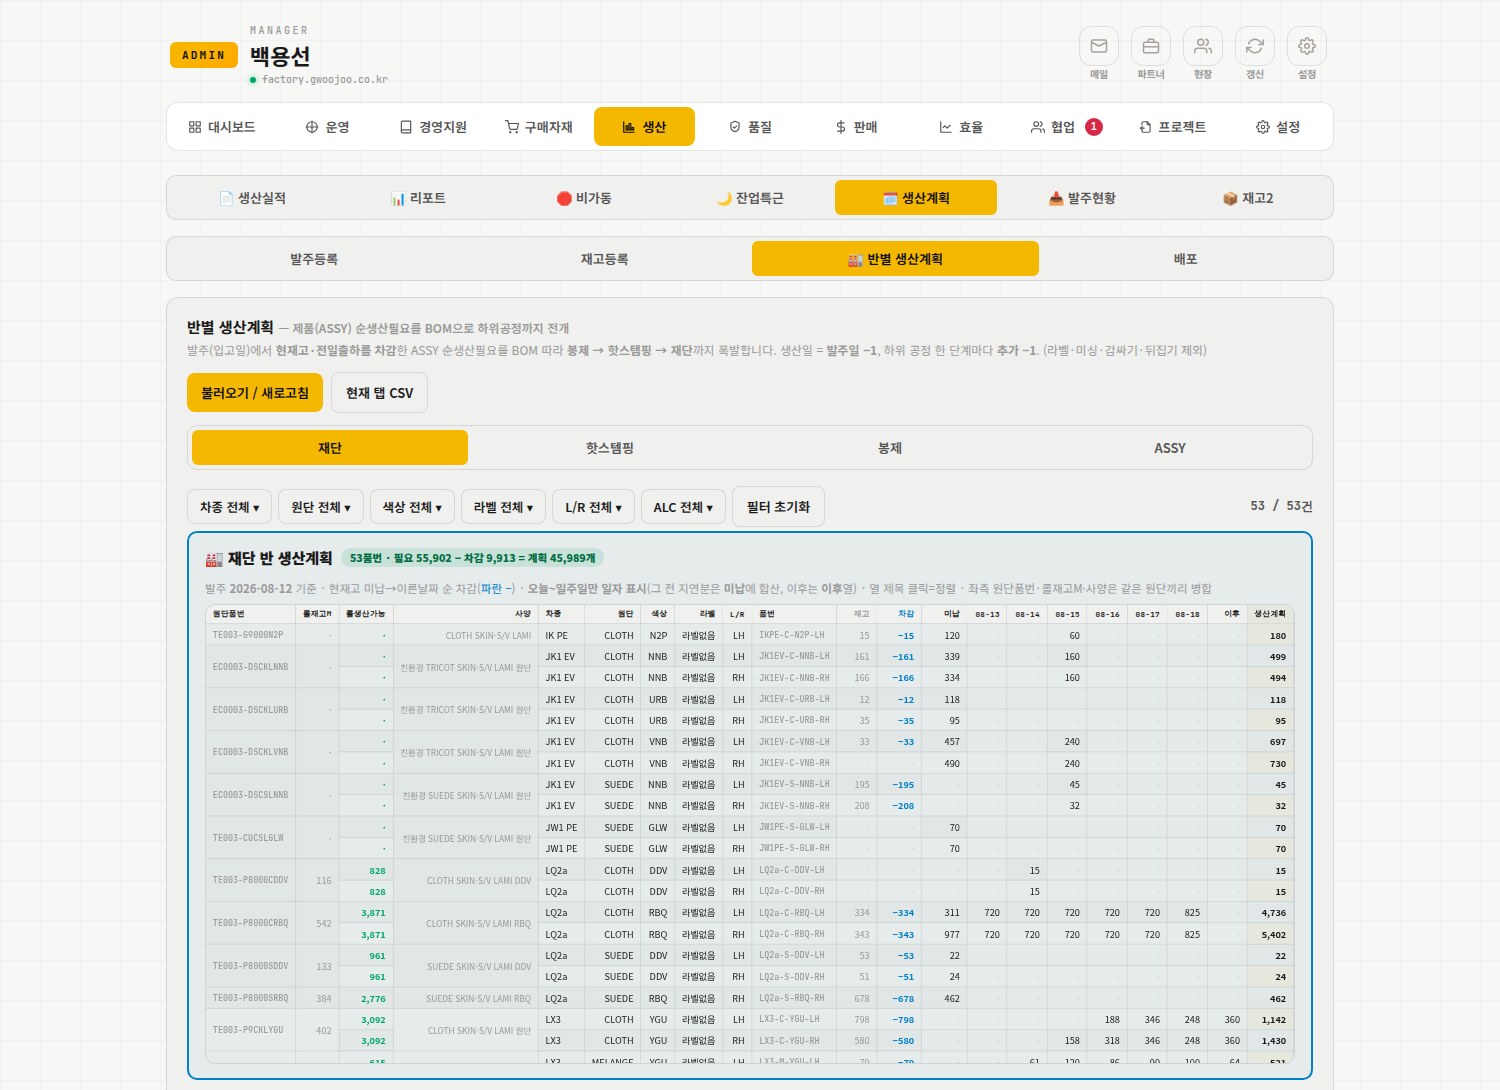Open 설정 in the main navigation bar

(1278, 127)
